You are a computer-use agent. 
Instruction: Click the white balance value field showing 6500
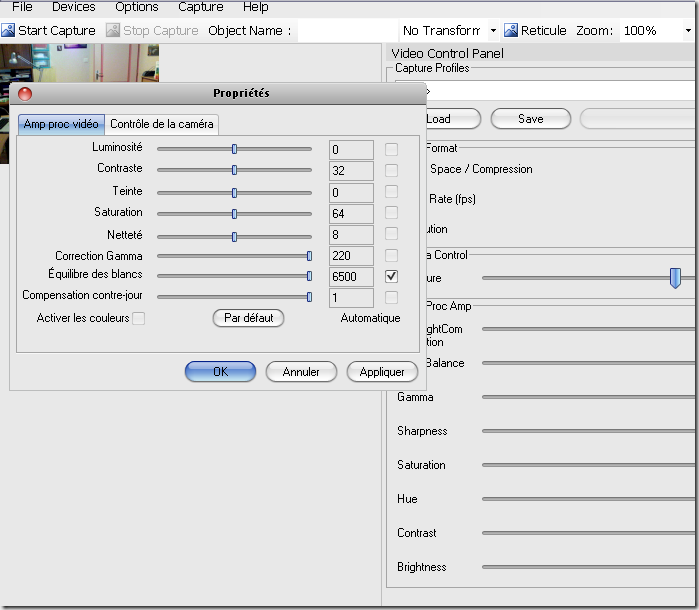pos(351,276)
